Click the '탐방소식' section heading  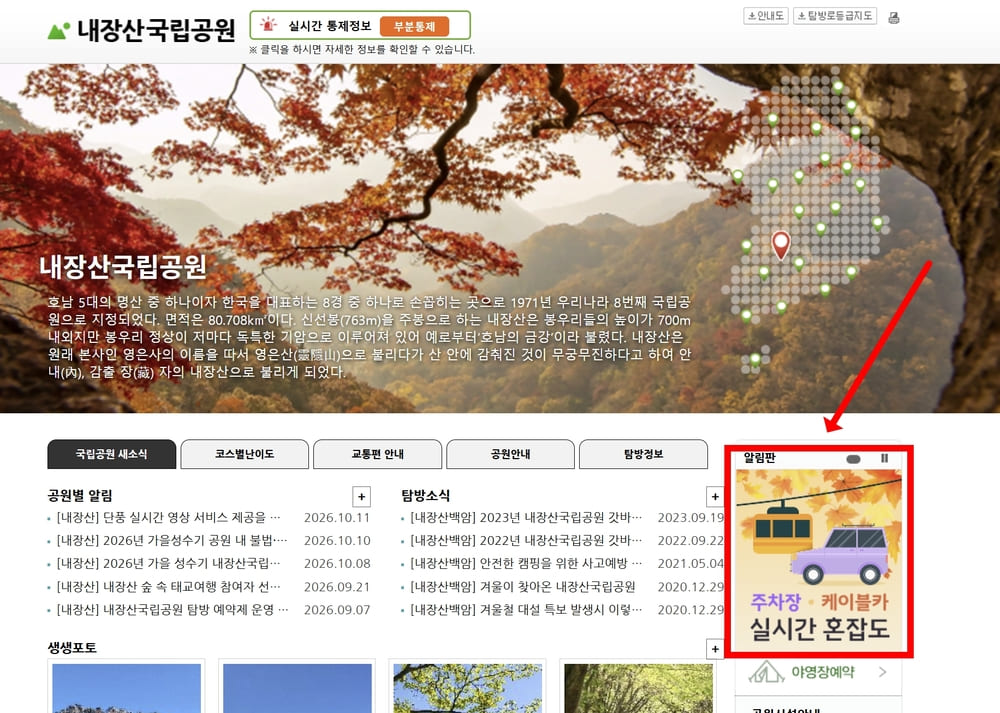[x=425, y=496]
